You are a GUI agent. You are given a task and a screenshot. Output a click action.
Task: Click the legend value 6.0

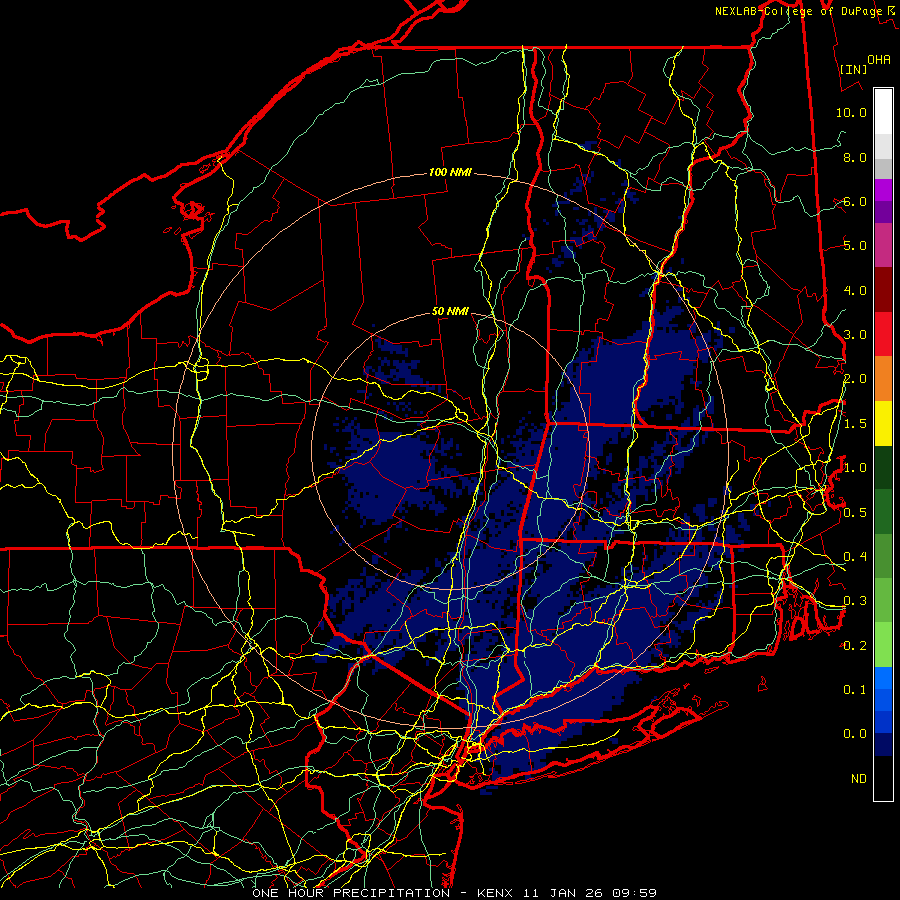[855, 201]
